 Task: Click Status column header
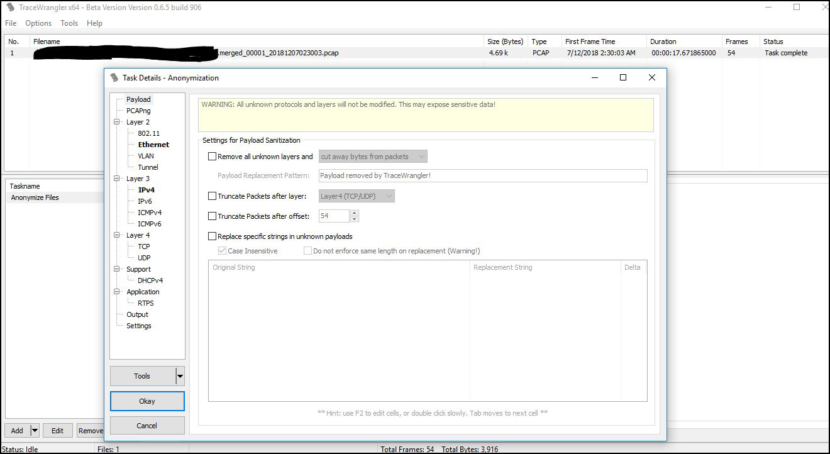click(x=794, y=41)
